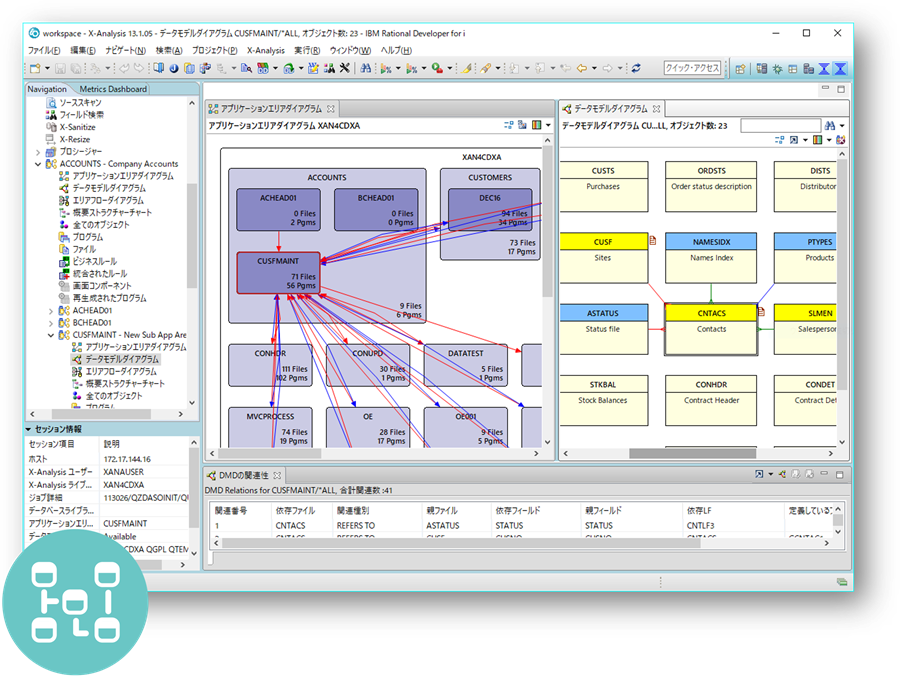
Task: Close the DMDの関連性 view tab
Action: pos(277,475)
